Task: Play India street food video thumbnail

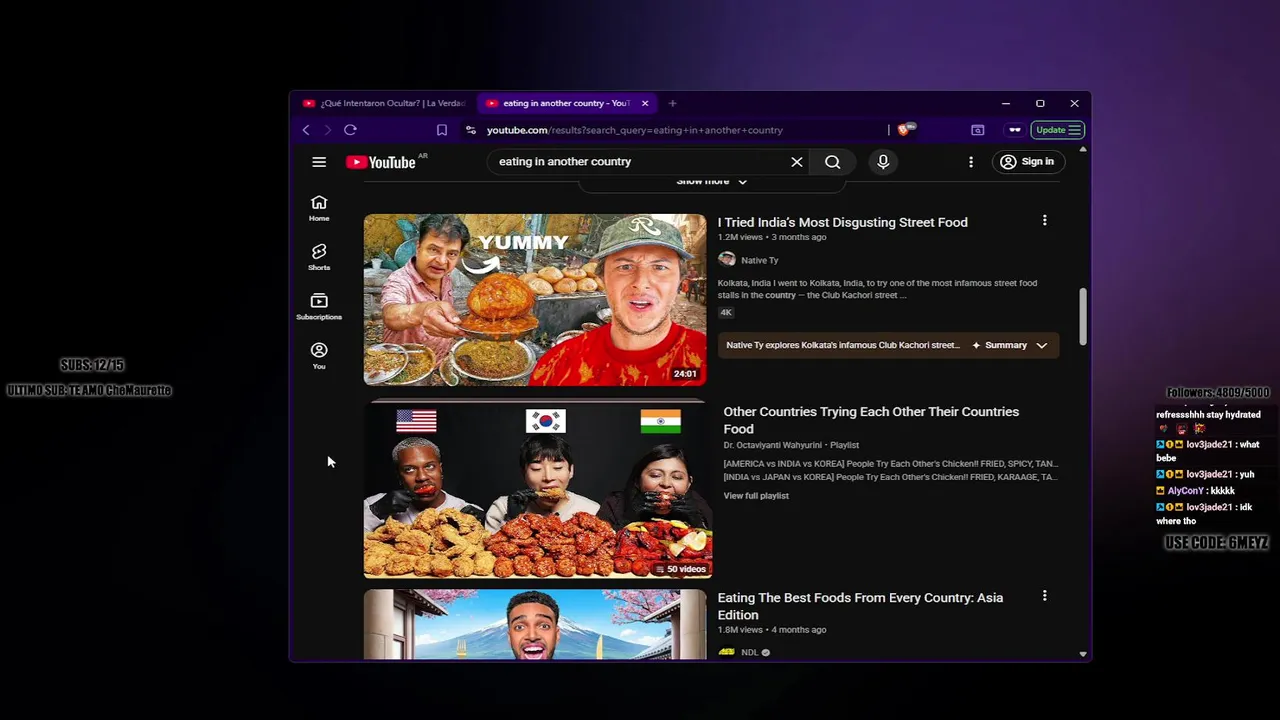Action: (x=535, y=300)
